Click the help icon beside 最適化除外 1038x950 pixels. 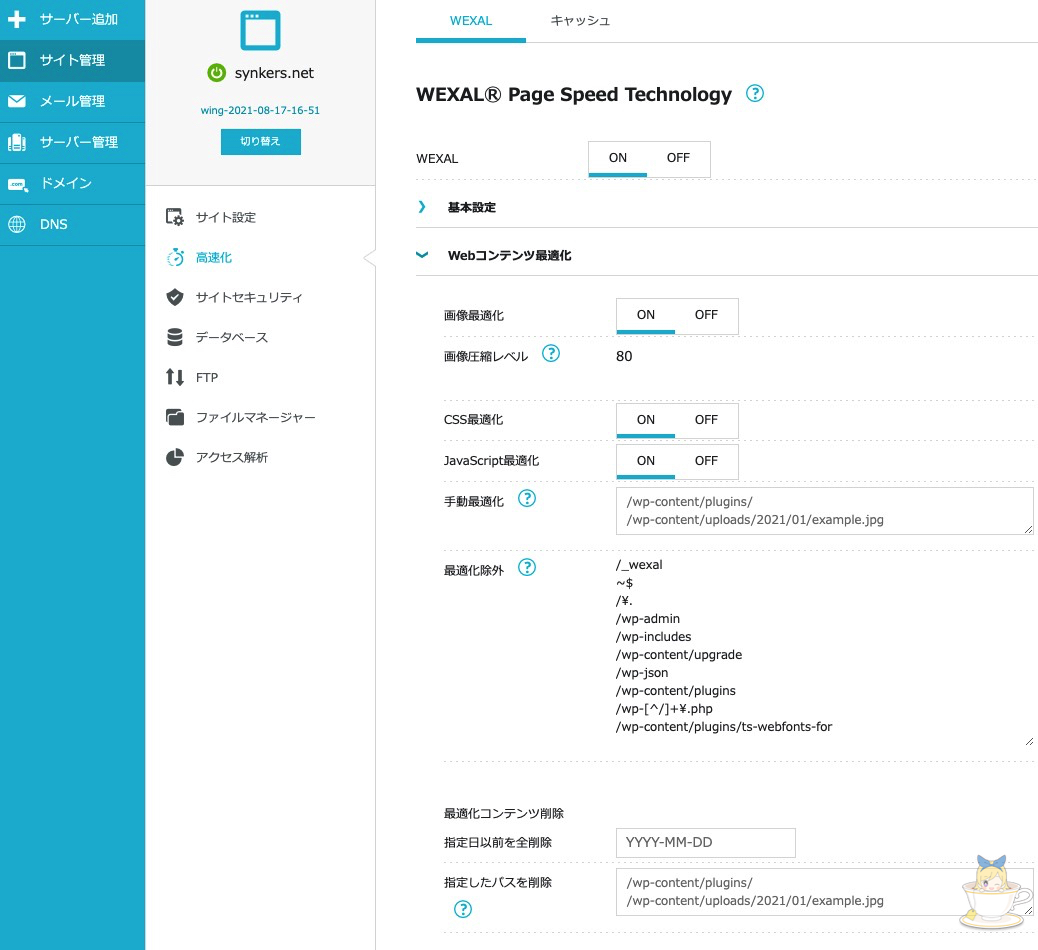click(x=527, y=567)
